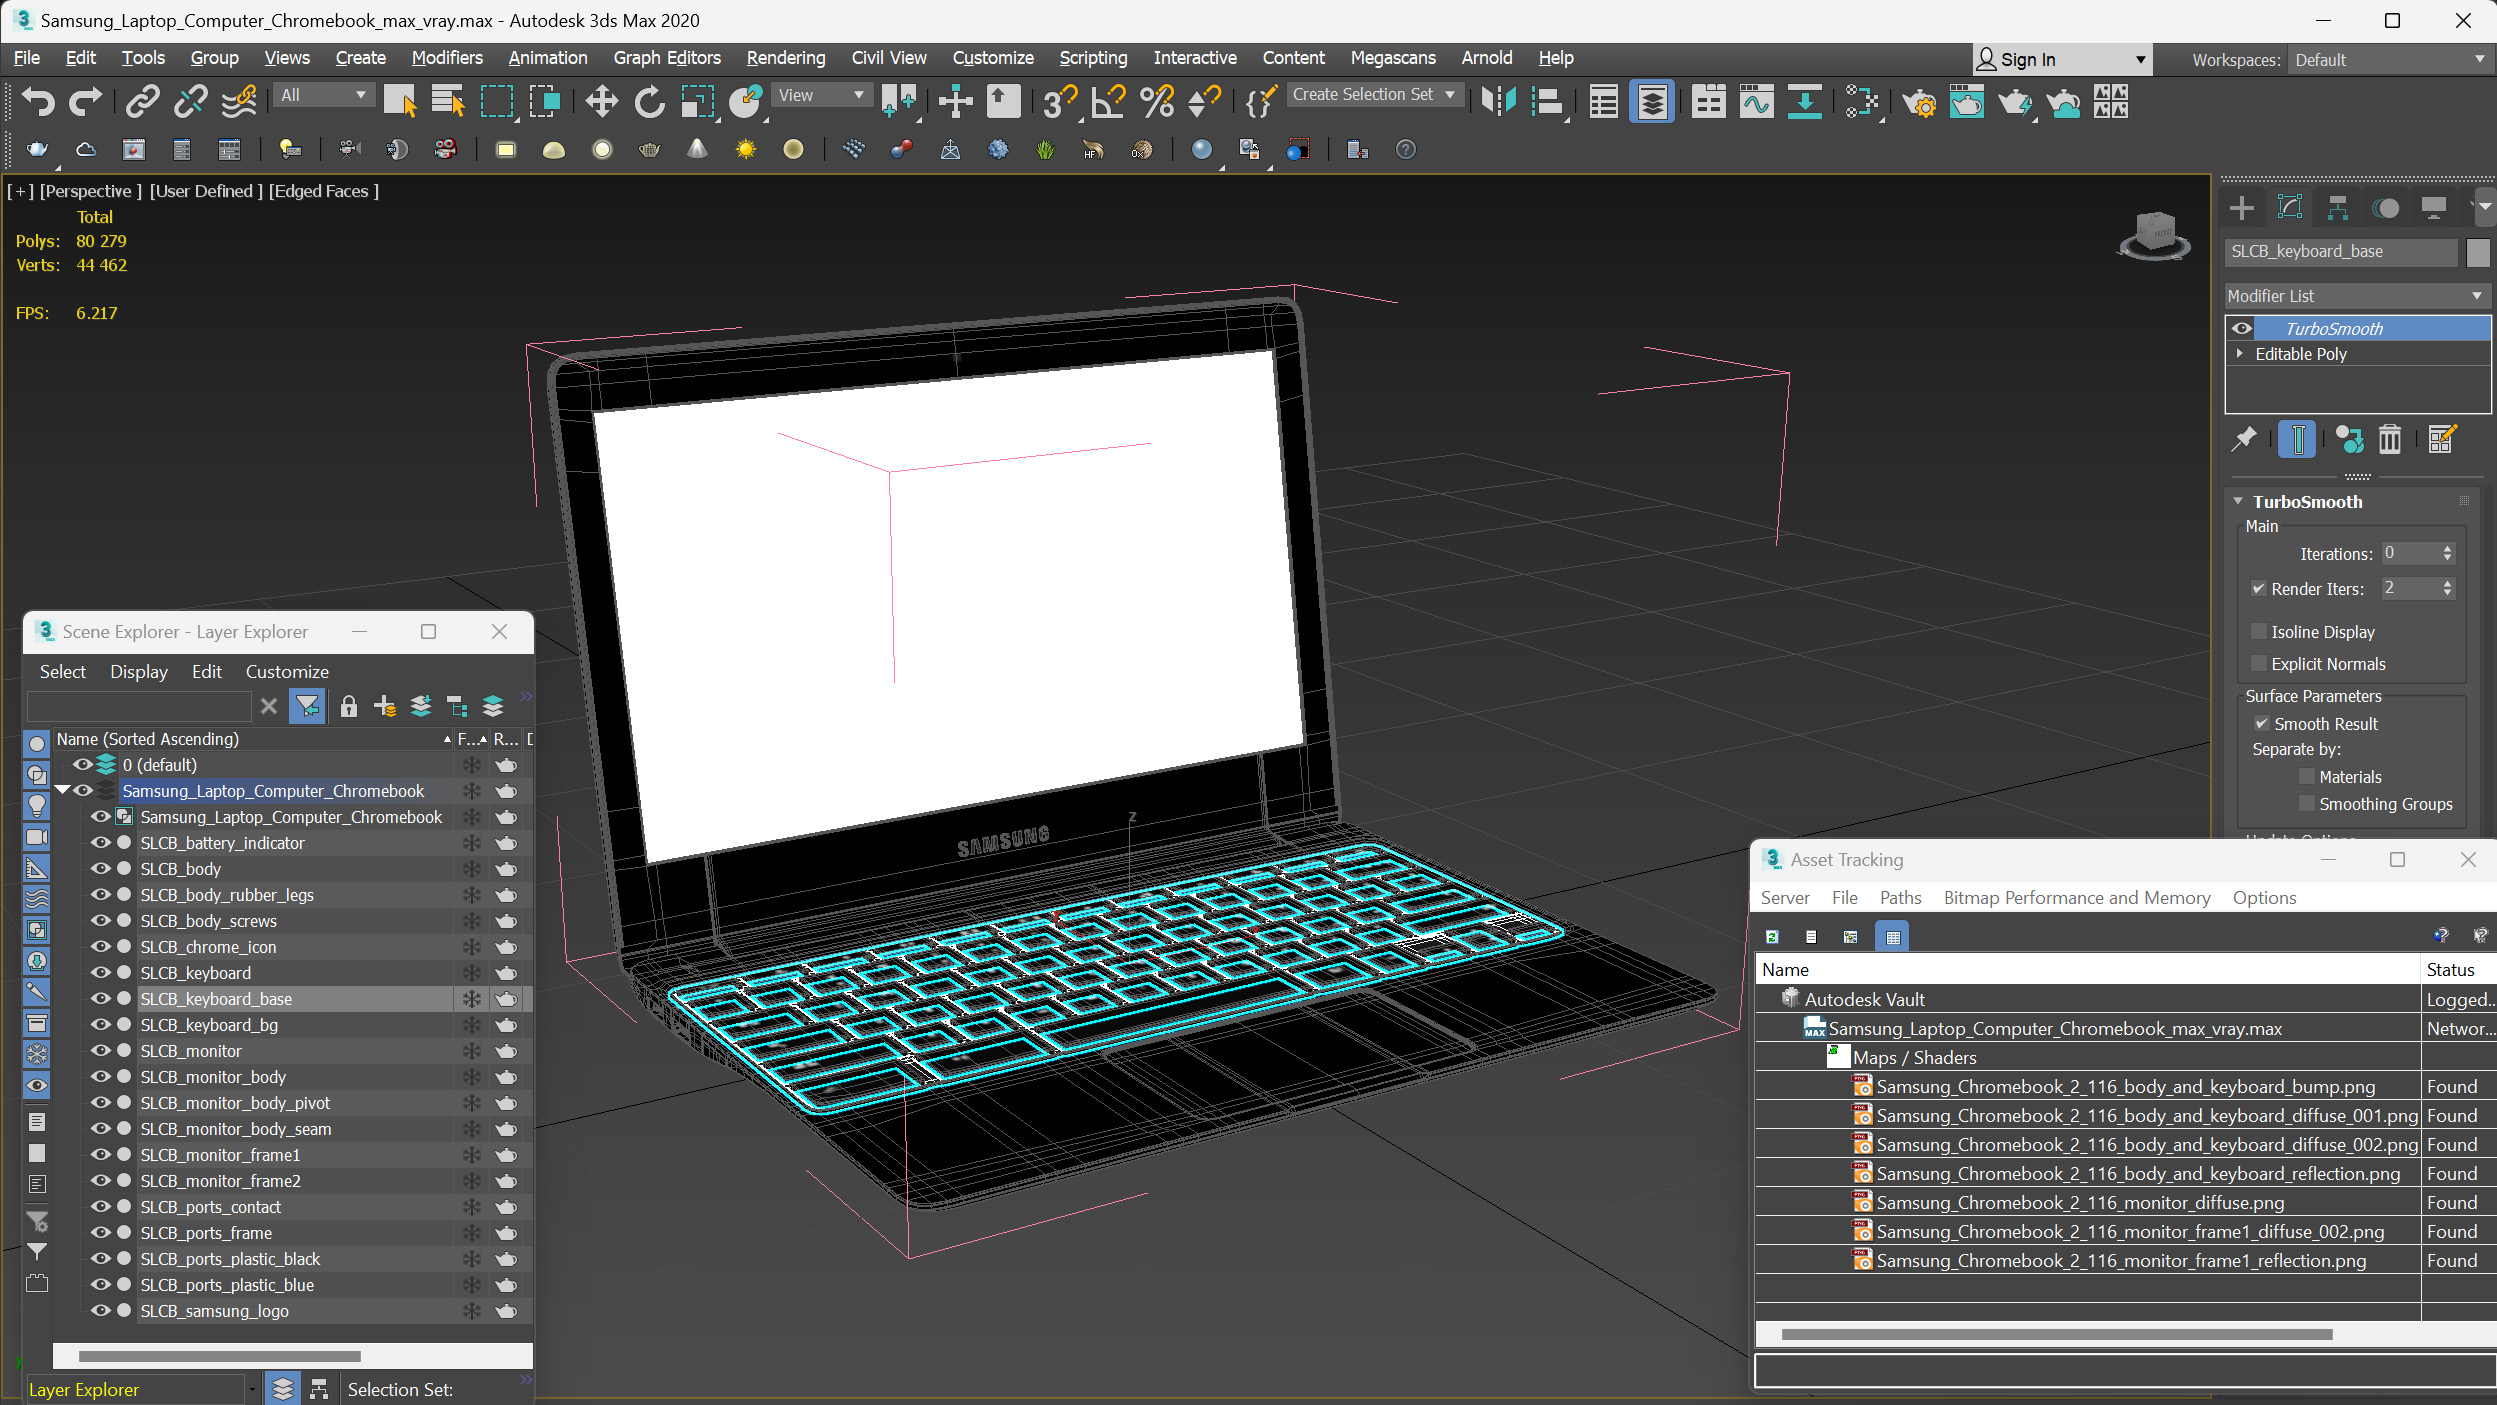Pin the modifier stack
Image resolution: width=2497 pixels, height=1405 pixels.
pos(2245,439)
